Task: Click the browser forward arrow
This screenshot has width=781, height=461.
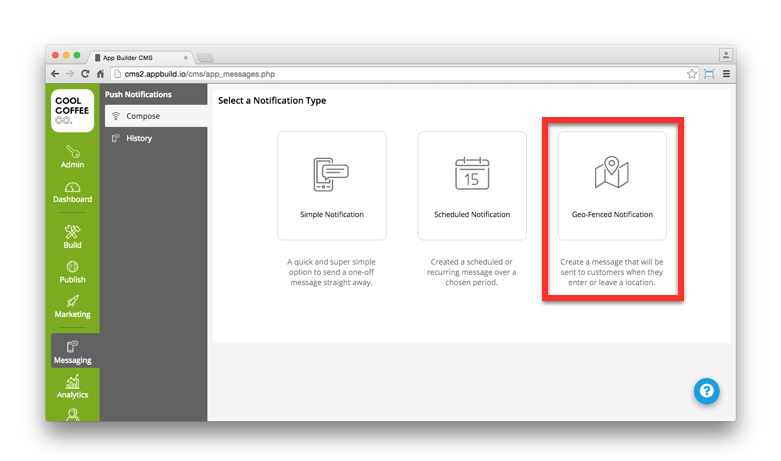Action: [70, 74]
